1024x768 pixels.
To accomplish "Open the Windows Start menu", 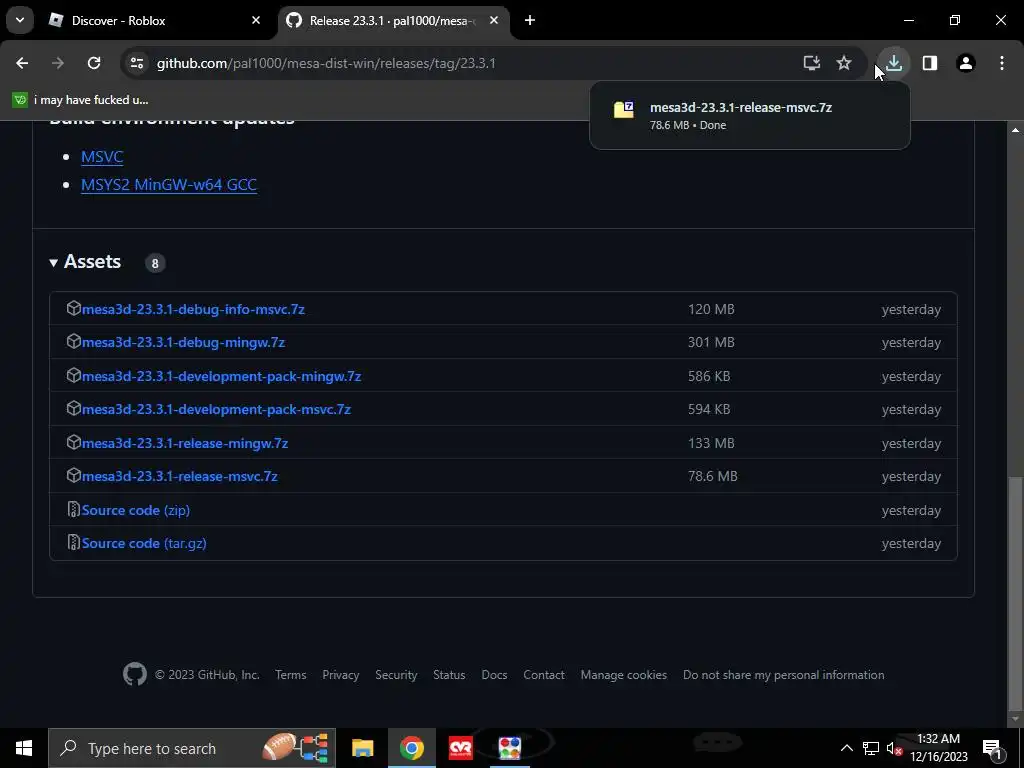I will 24,748.
